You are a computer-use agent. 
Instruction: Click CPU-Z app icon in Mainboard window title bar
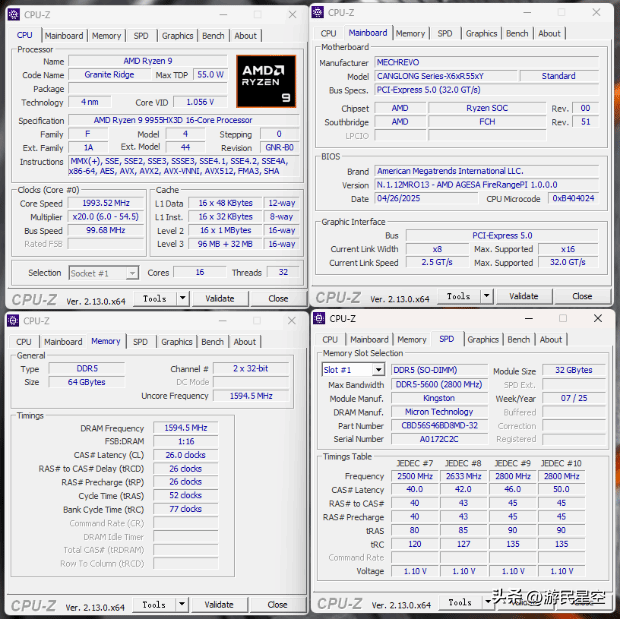click(318, 12)
